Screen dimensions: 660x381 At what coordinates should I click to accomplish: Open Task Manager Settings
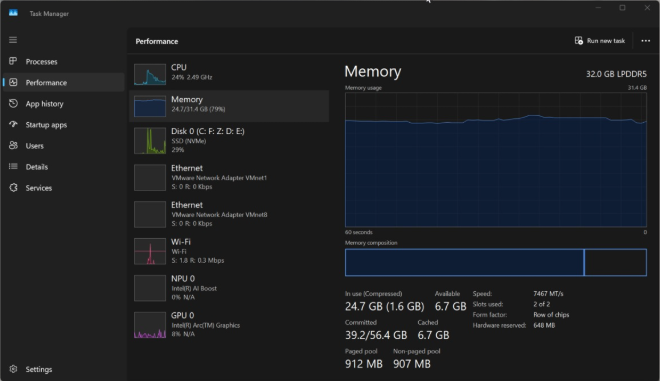(x=64, y=369)
